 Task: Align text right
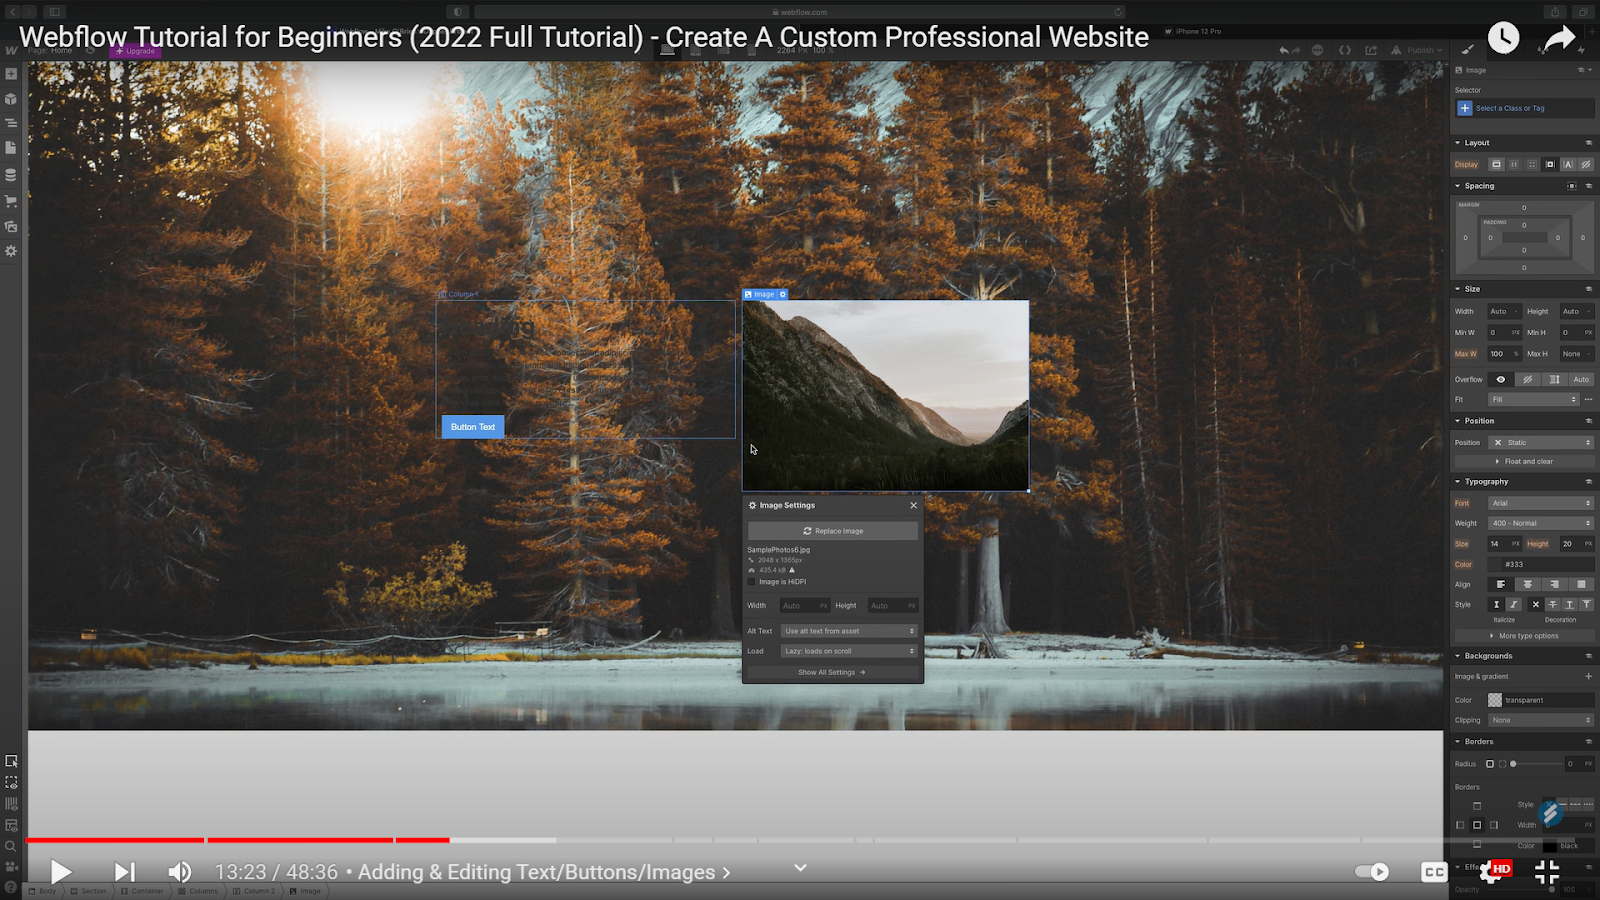1554,584
